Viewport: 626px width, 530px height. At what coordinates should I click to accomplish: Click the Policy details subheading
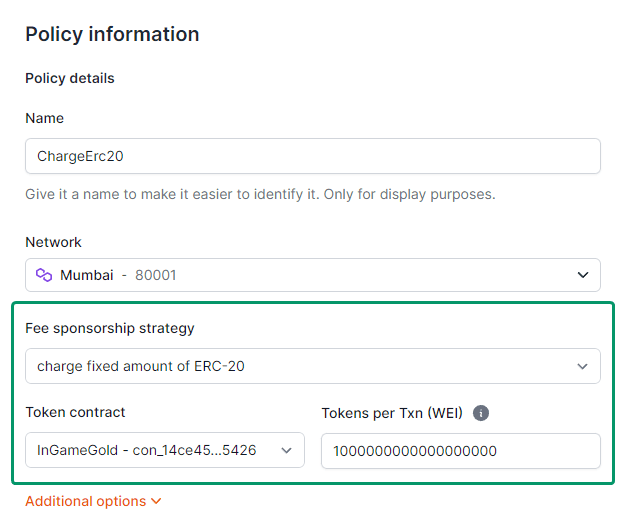point(70,78)
